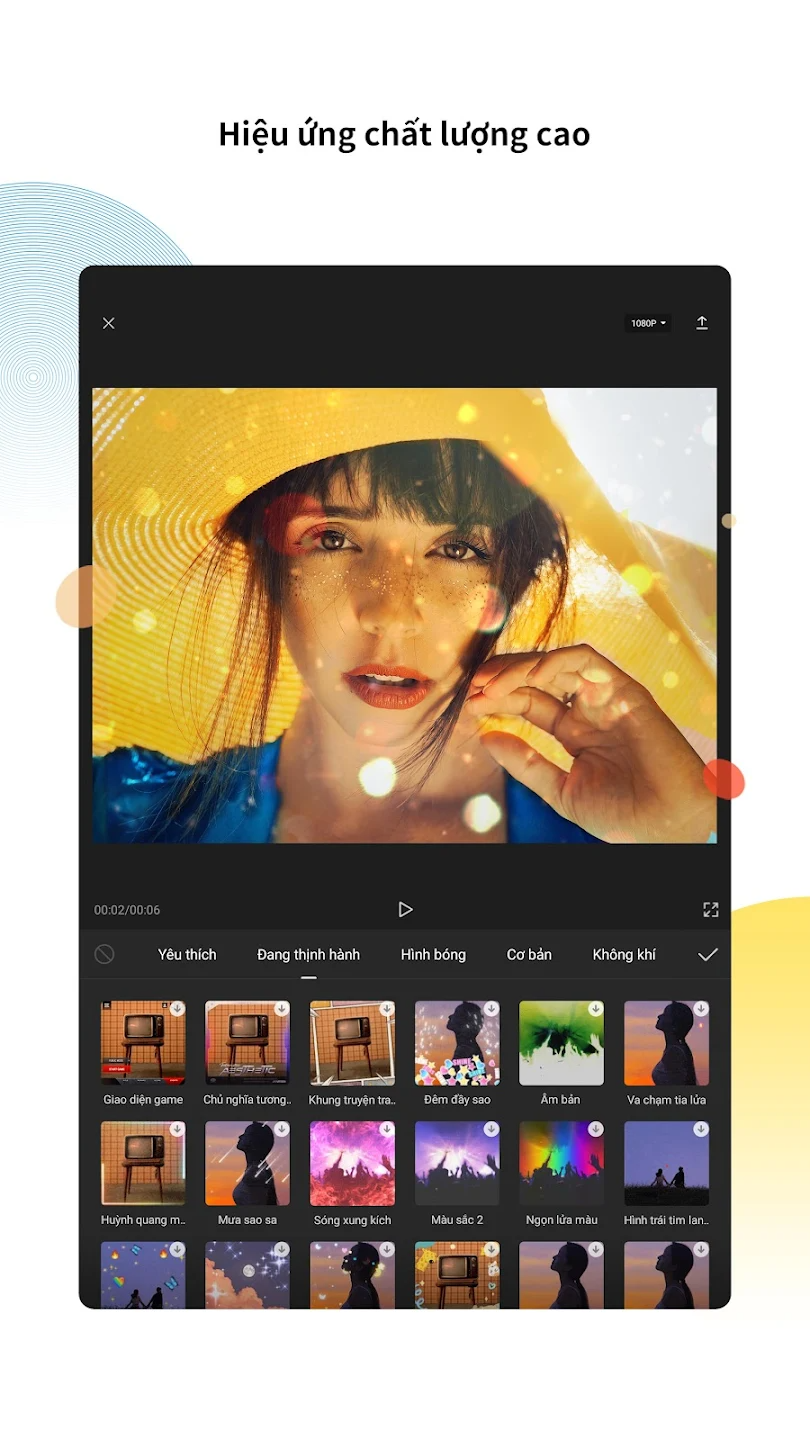The height and width of the screenshot is (1440, 810).
Task: Select the Âm bản effect thumbnail
Action: tap(561, 1044)
